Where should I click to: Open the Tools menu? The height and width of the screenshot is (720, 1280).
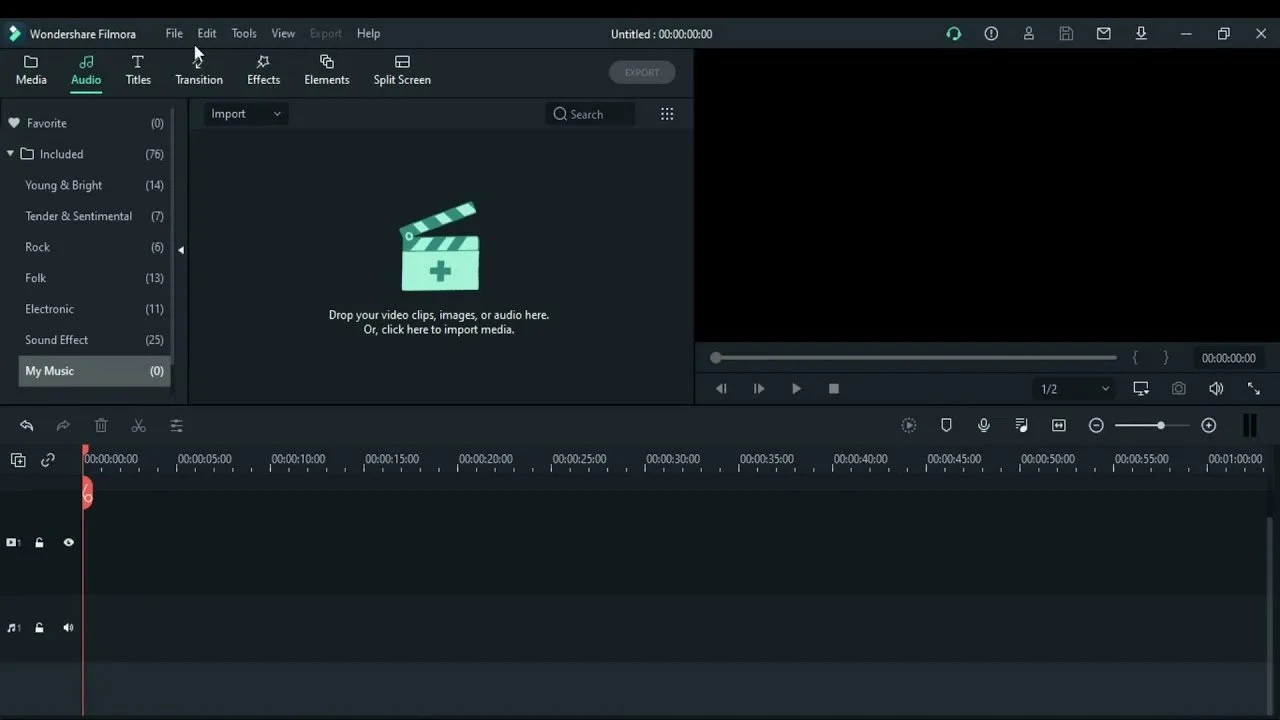(244, 33)
